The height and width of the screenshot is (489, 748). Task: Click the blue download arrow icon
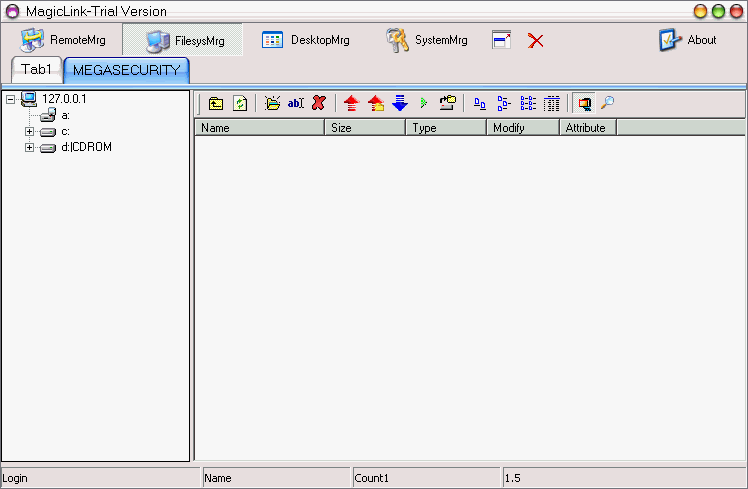(x=400, y=103)
